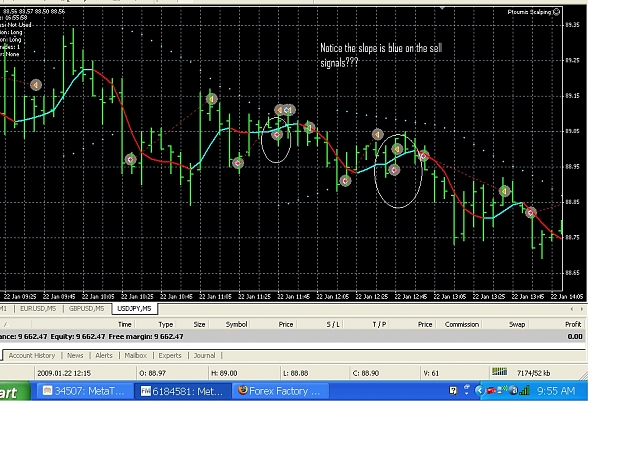Screen dimensions: 625x469
Task: Click the 2009.01.22 12:15 status bar date
Action: [64, 373]
